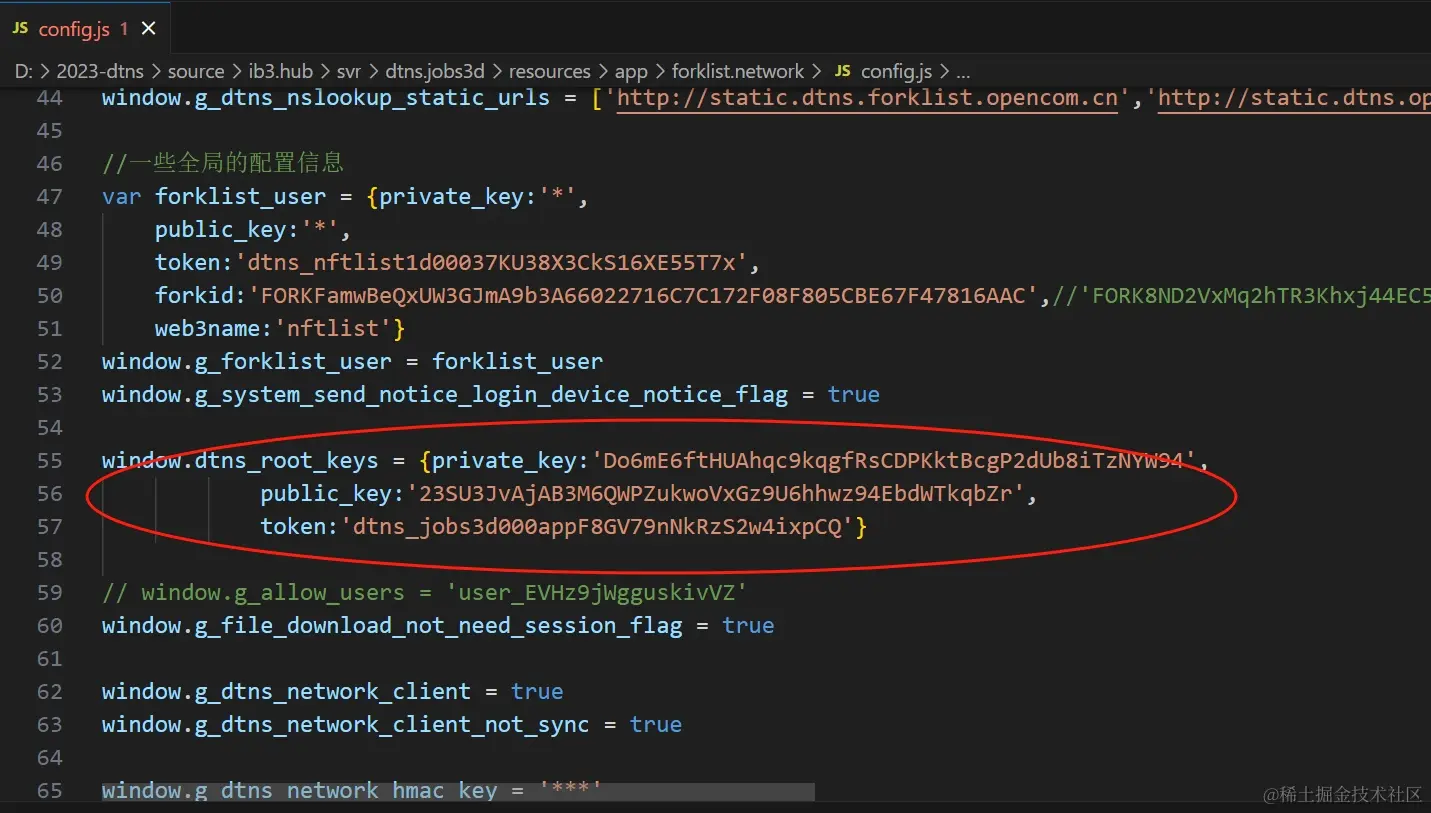Screen dimensions: 1431x813
Task: Click the Chinese comment on line 46
Action: coord(223,163)
